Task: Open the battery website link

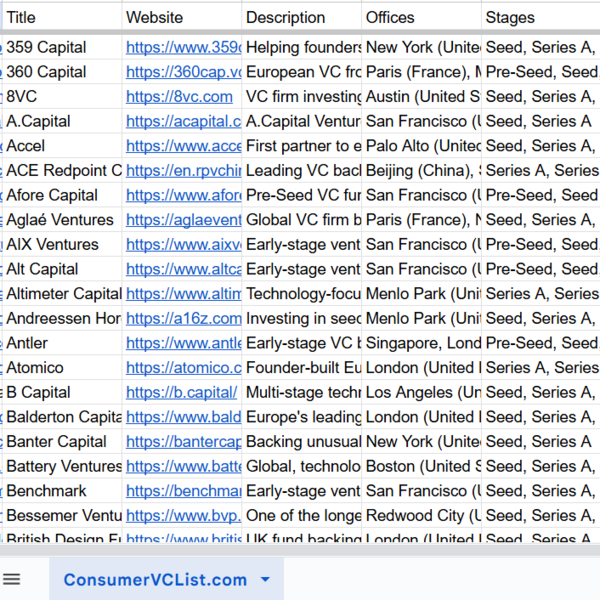Action: [184, 466]
